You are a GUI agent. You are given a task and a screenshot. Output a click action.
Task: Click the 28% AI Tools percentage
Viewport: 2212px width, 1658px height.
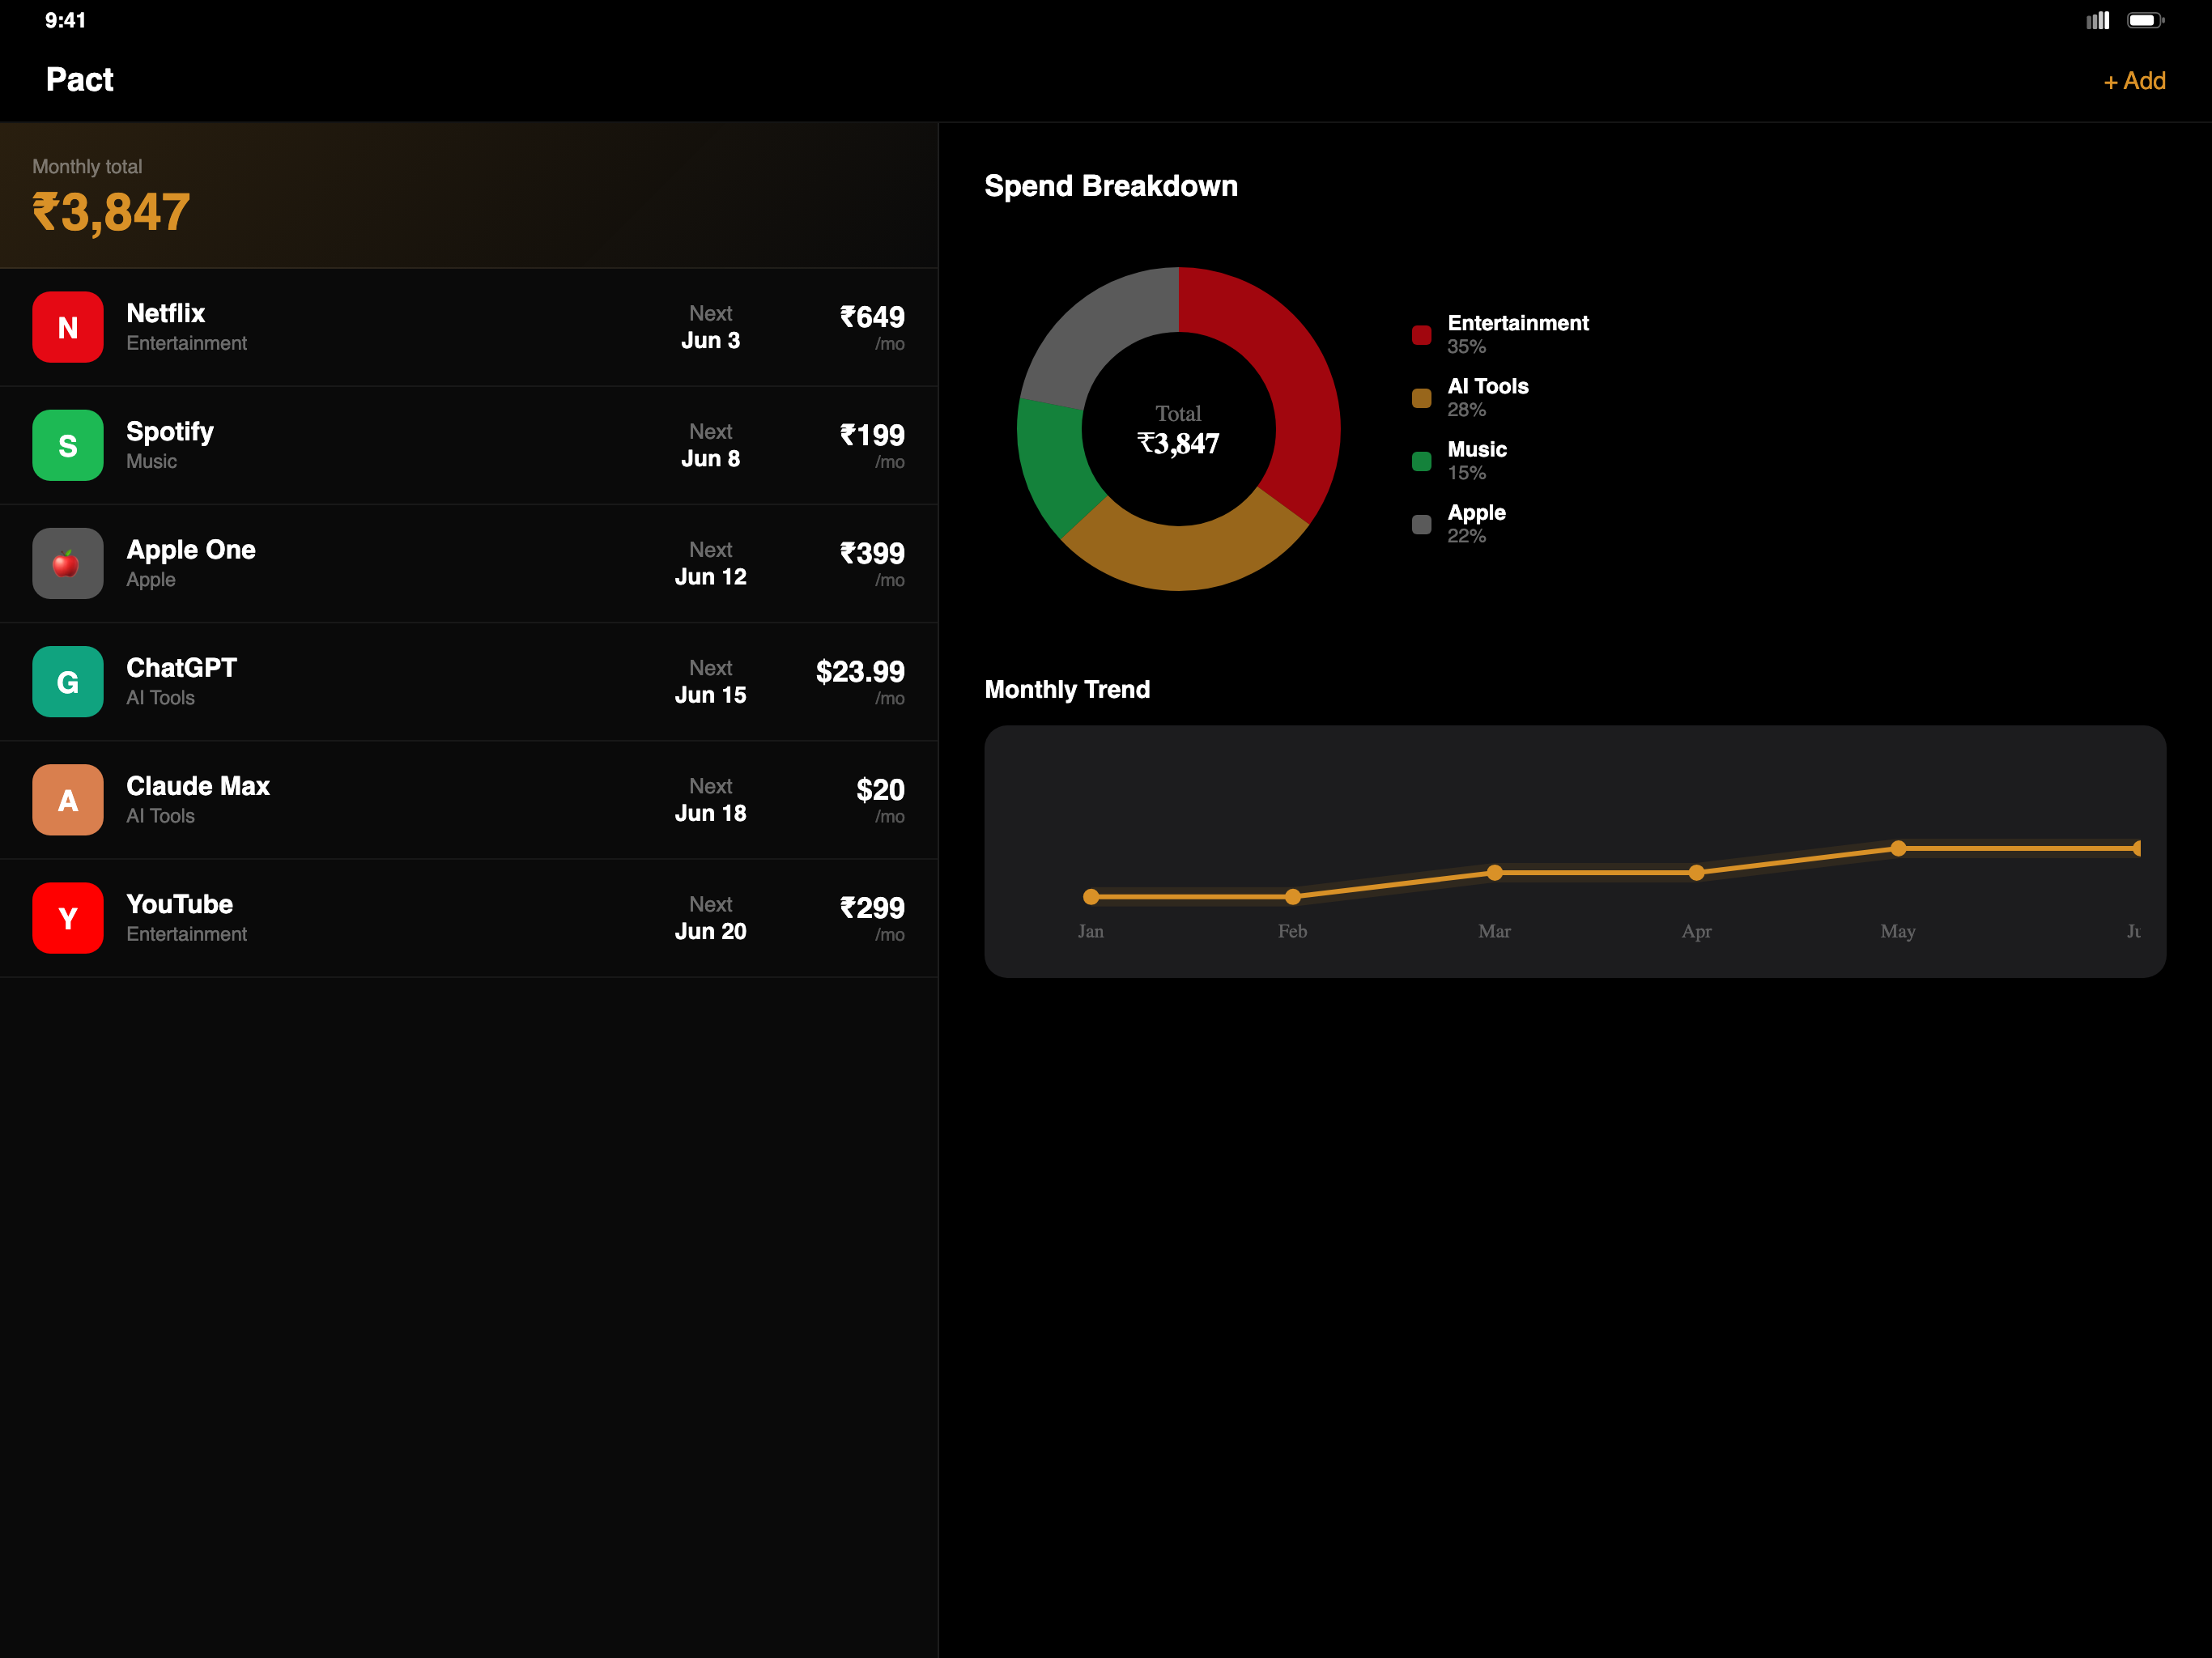click(x=1466, y=410)
